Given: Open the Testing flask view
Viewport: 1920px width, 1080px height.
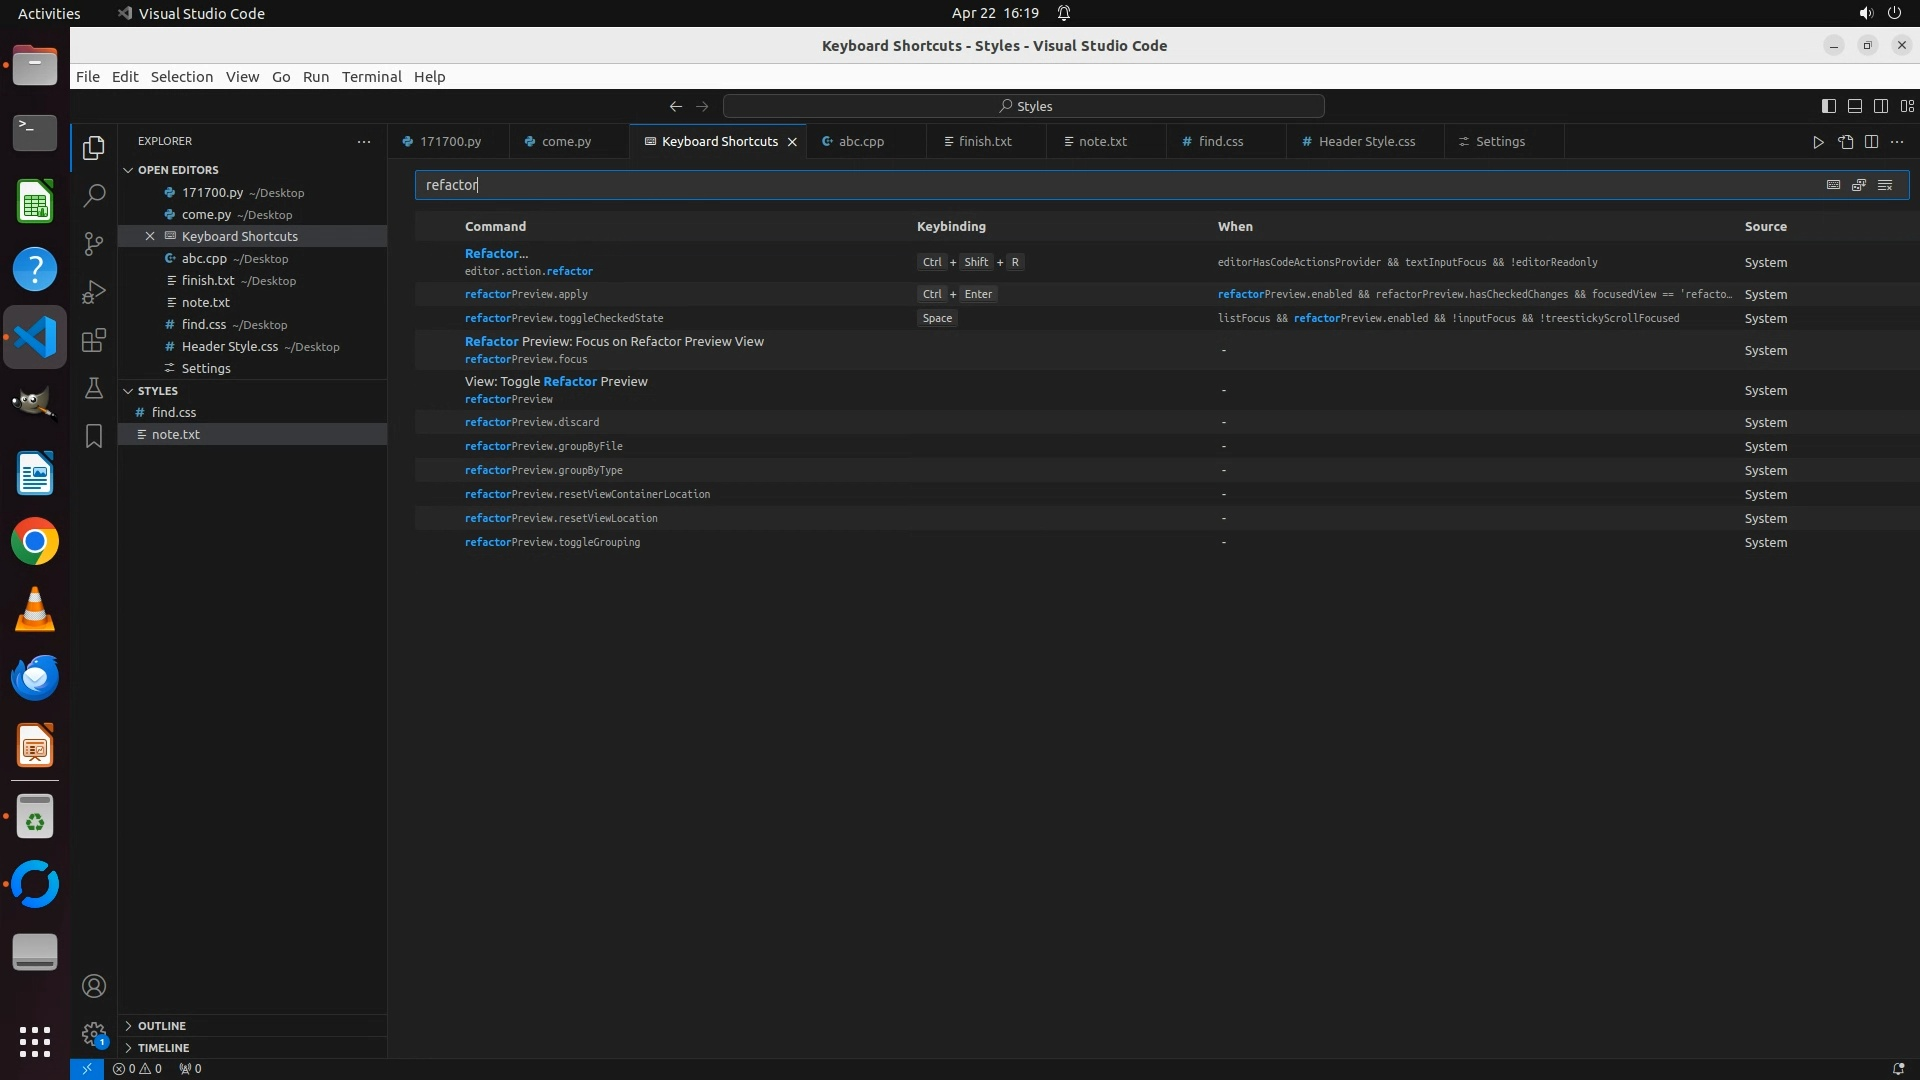Looking at the screenshot, I should (94, 388).
